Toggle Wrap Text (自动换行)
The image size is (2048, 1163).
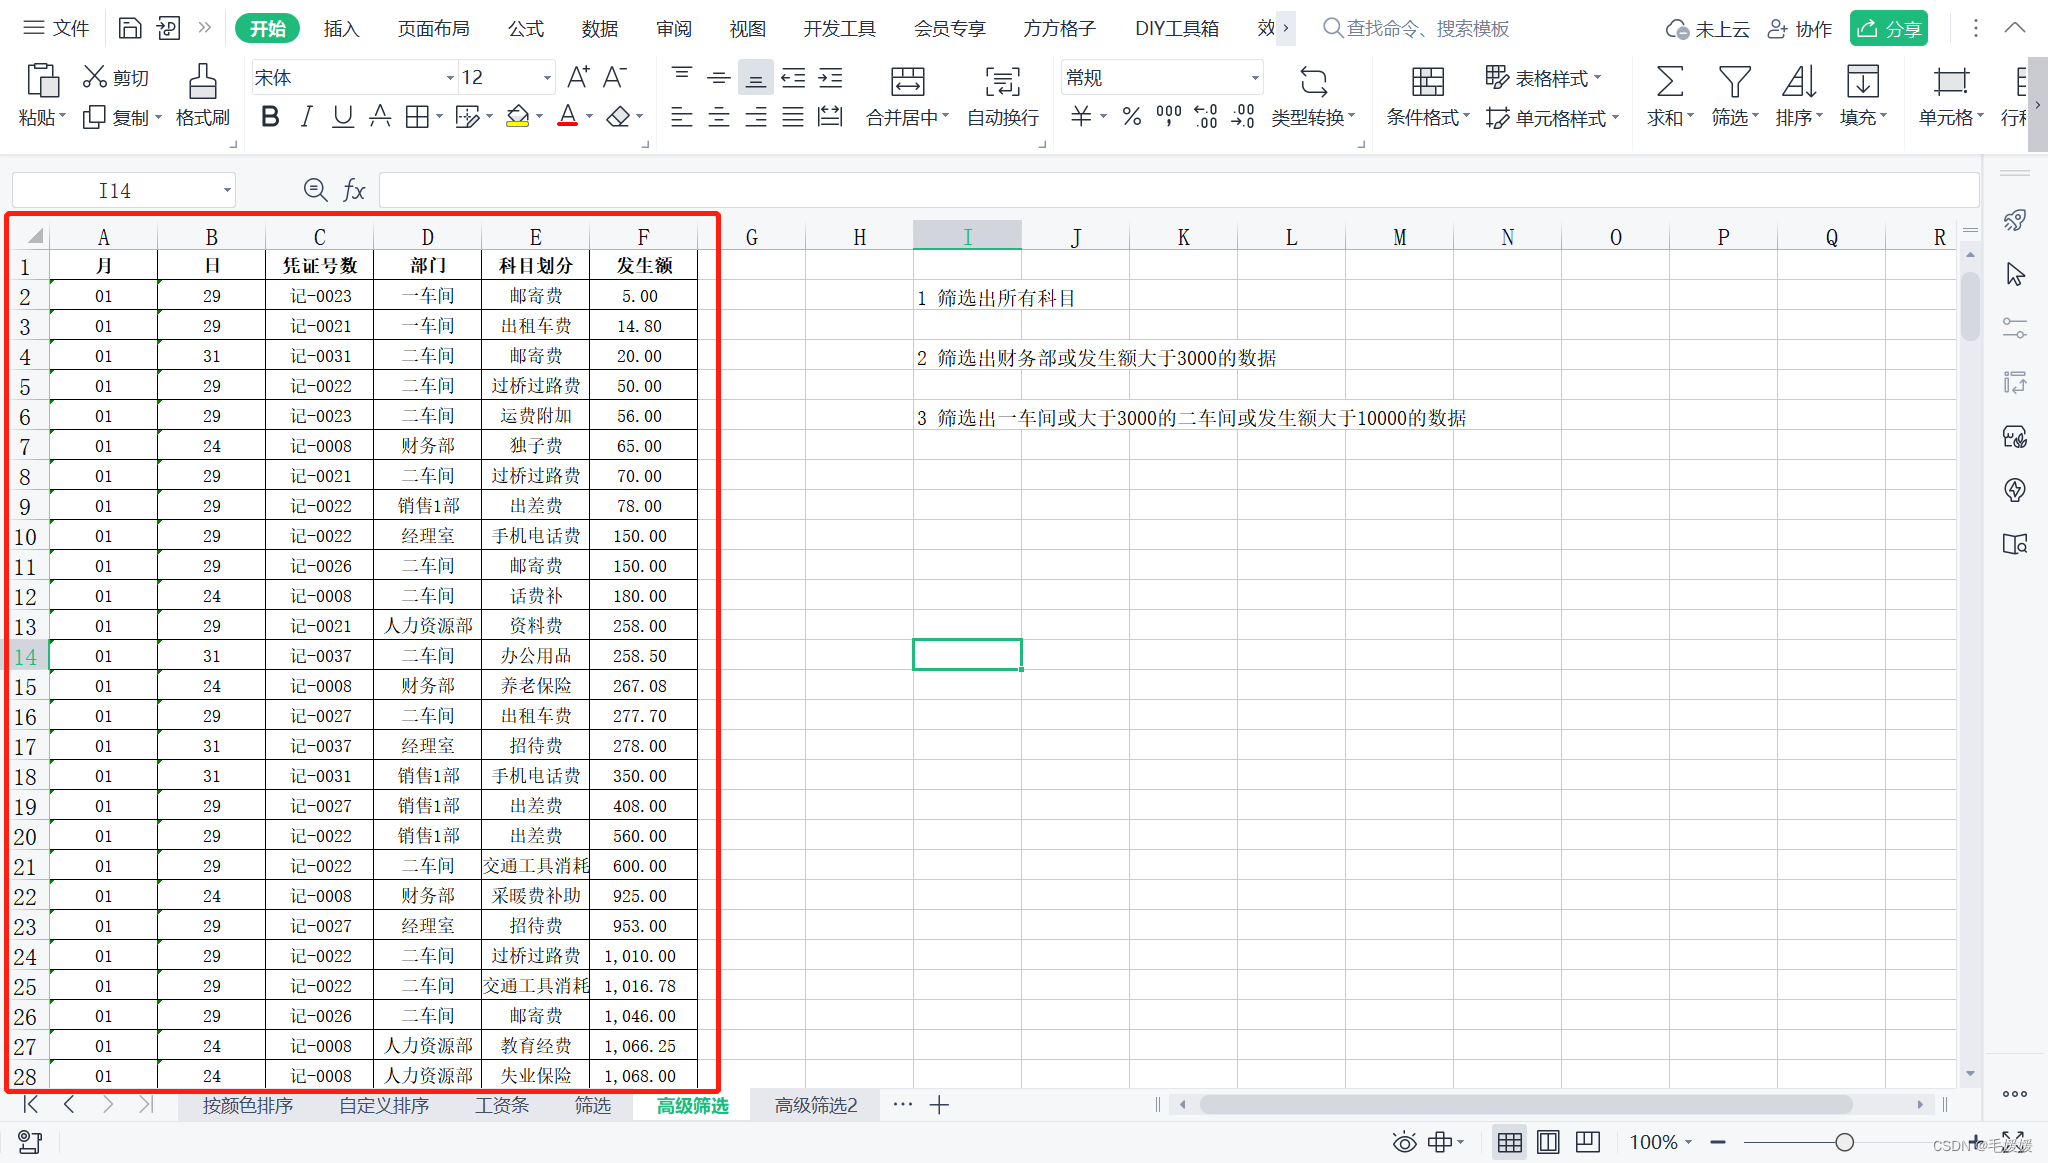click(1002, 82)
